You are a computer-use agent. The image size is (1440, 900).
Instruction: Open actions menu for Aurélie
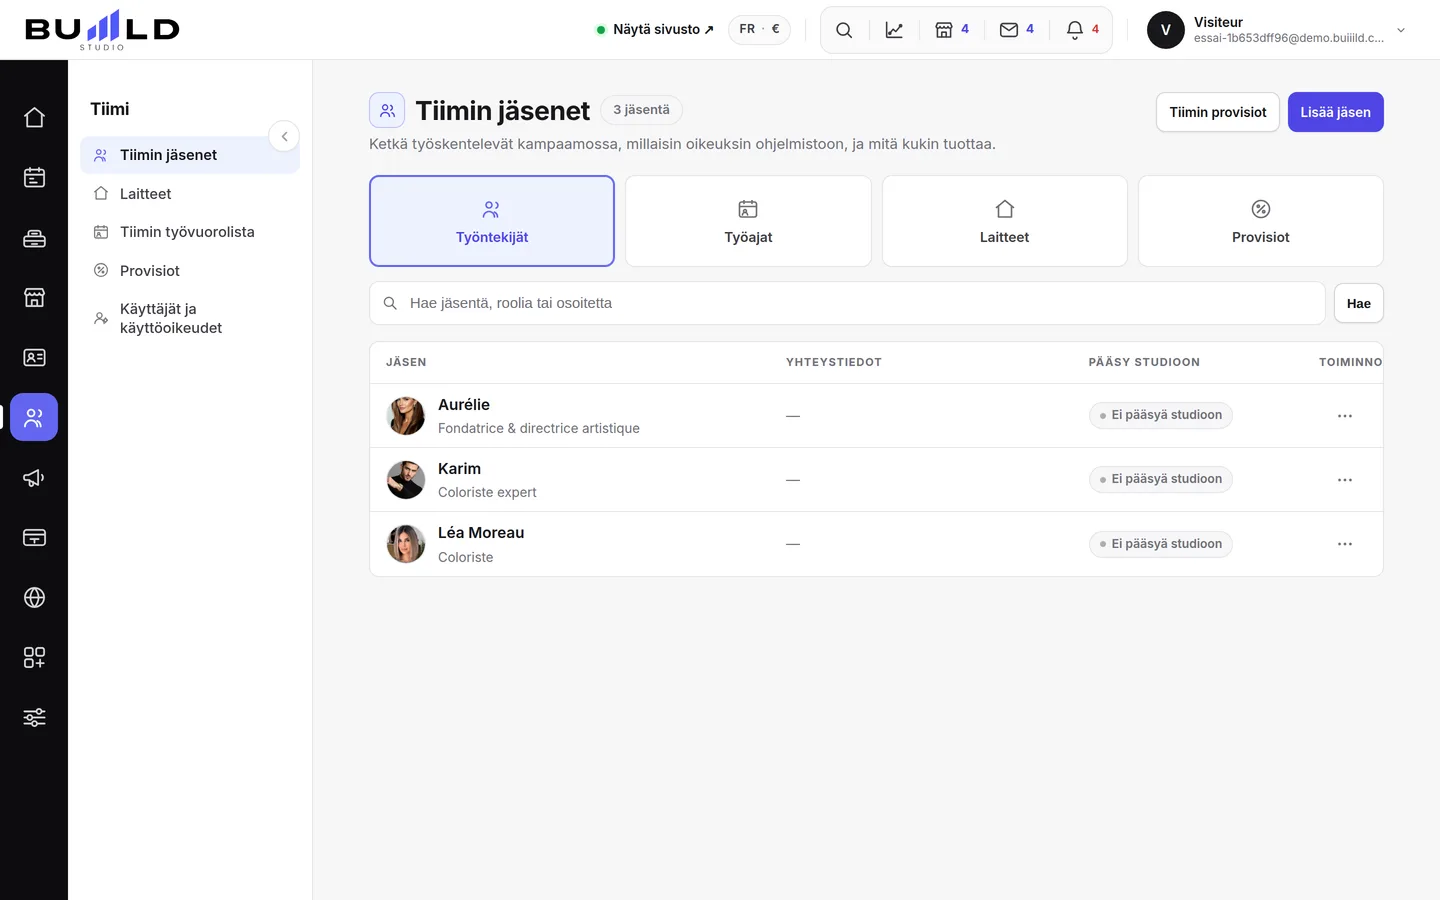click(1345, 416)
